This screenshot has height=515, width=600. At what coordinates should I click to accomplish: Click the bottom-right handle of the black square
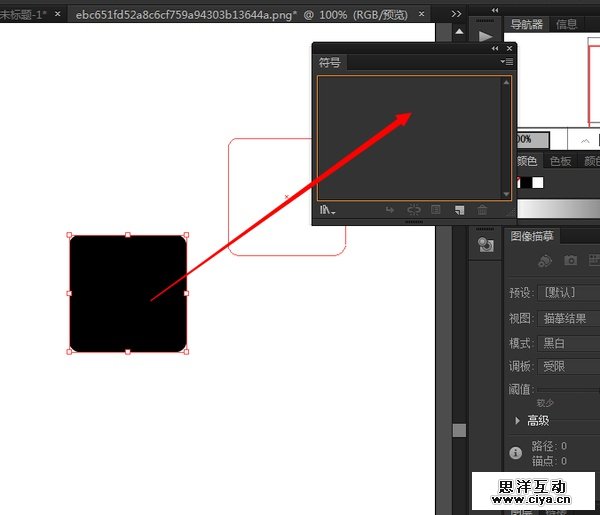pyautogui.click(x=186, y=352)
